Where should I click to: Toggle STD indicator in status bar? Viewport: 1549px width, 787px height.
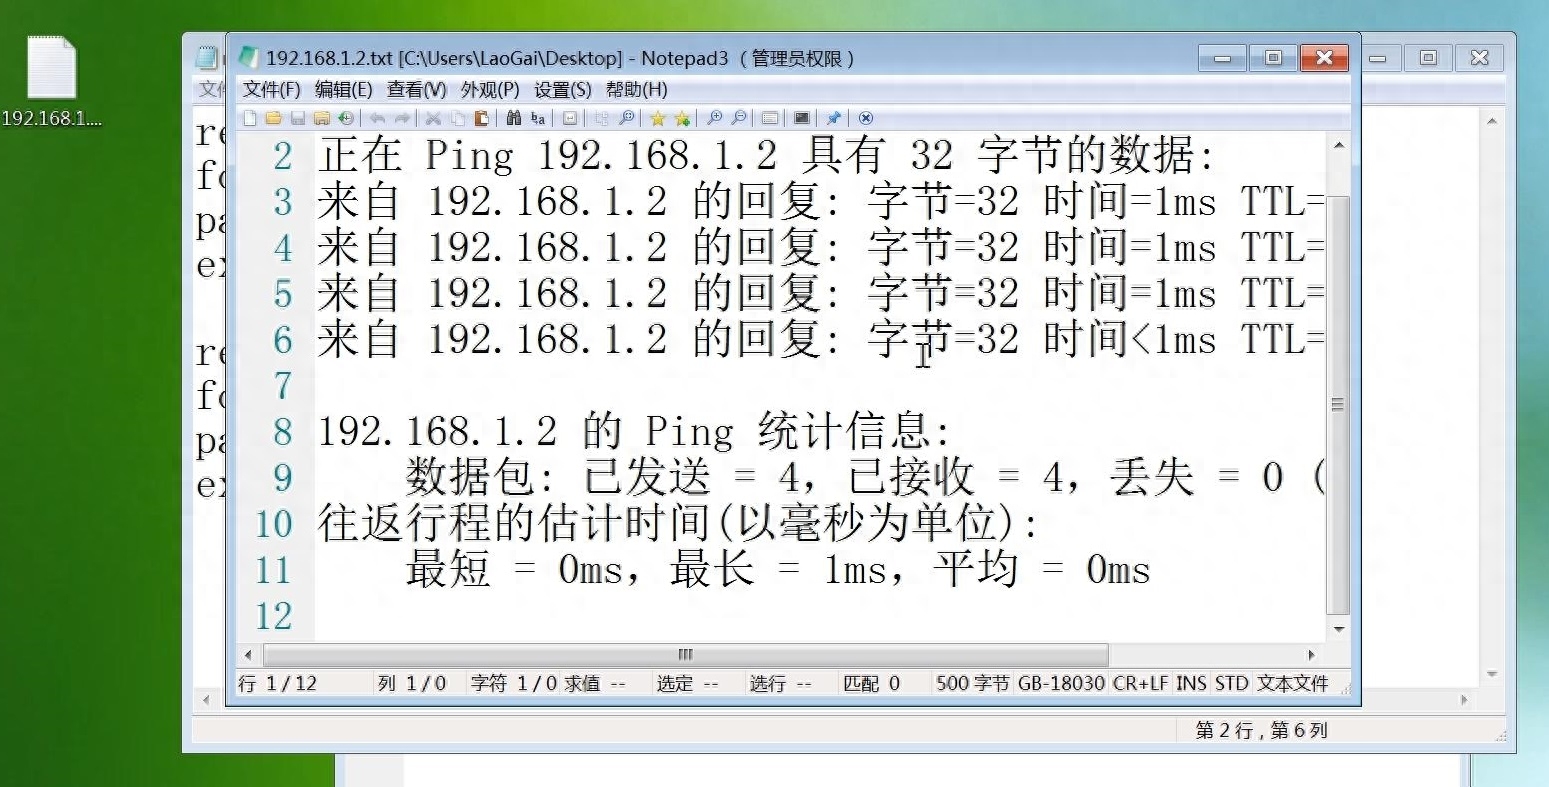coord(1231,683)
